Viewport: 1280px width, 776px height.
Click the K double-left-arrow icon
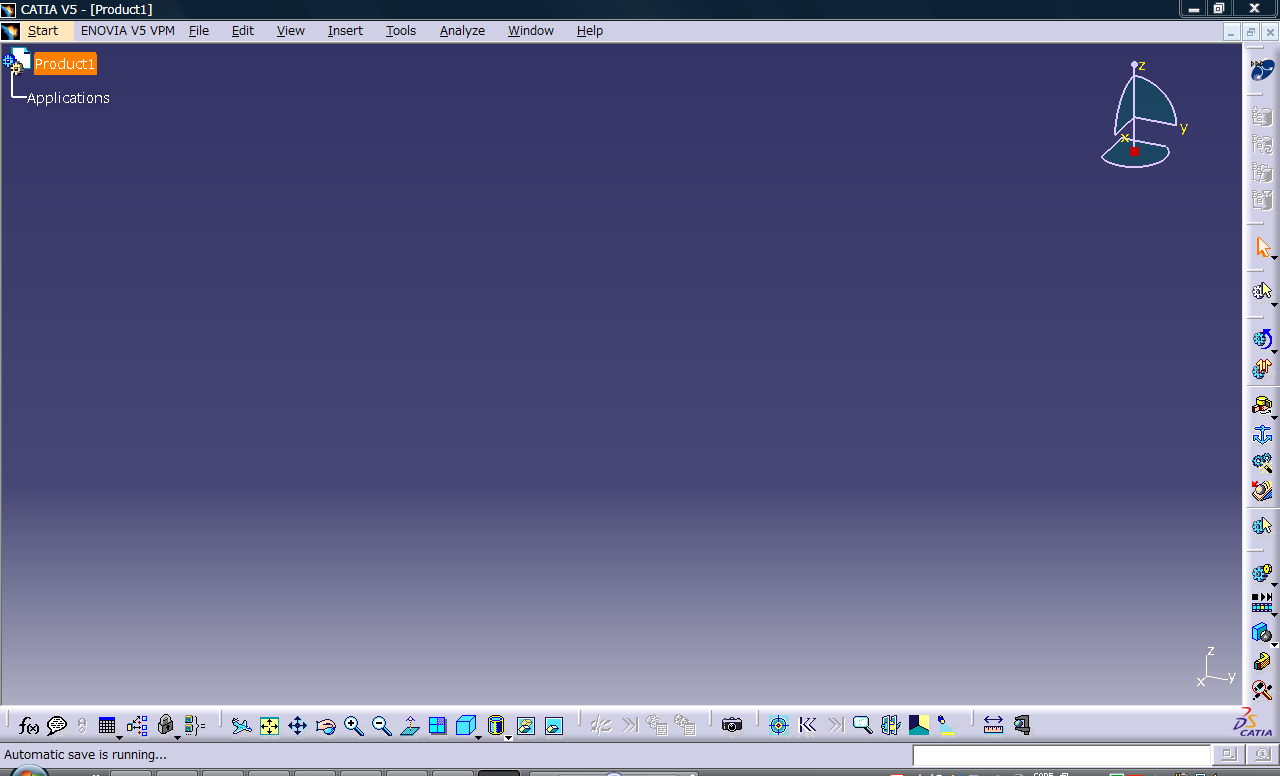click(x=807, y=725)
